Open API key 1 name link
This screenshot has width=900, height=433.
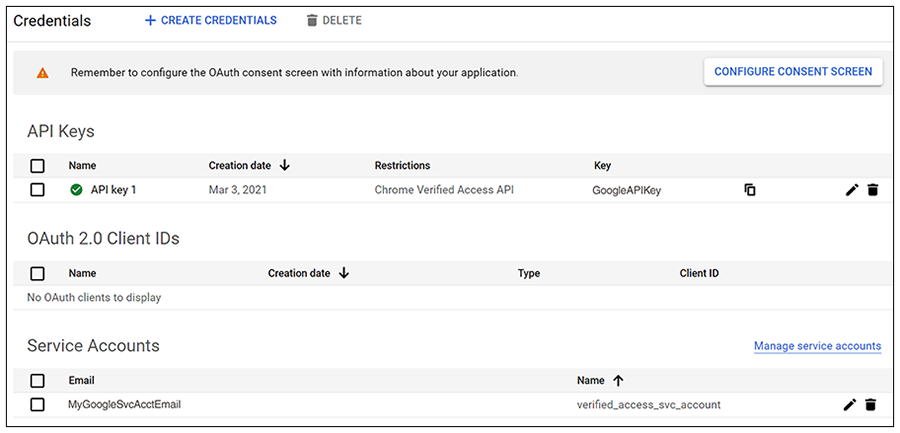click(x=114, y=190)
